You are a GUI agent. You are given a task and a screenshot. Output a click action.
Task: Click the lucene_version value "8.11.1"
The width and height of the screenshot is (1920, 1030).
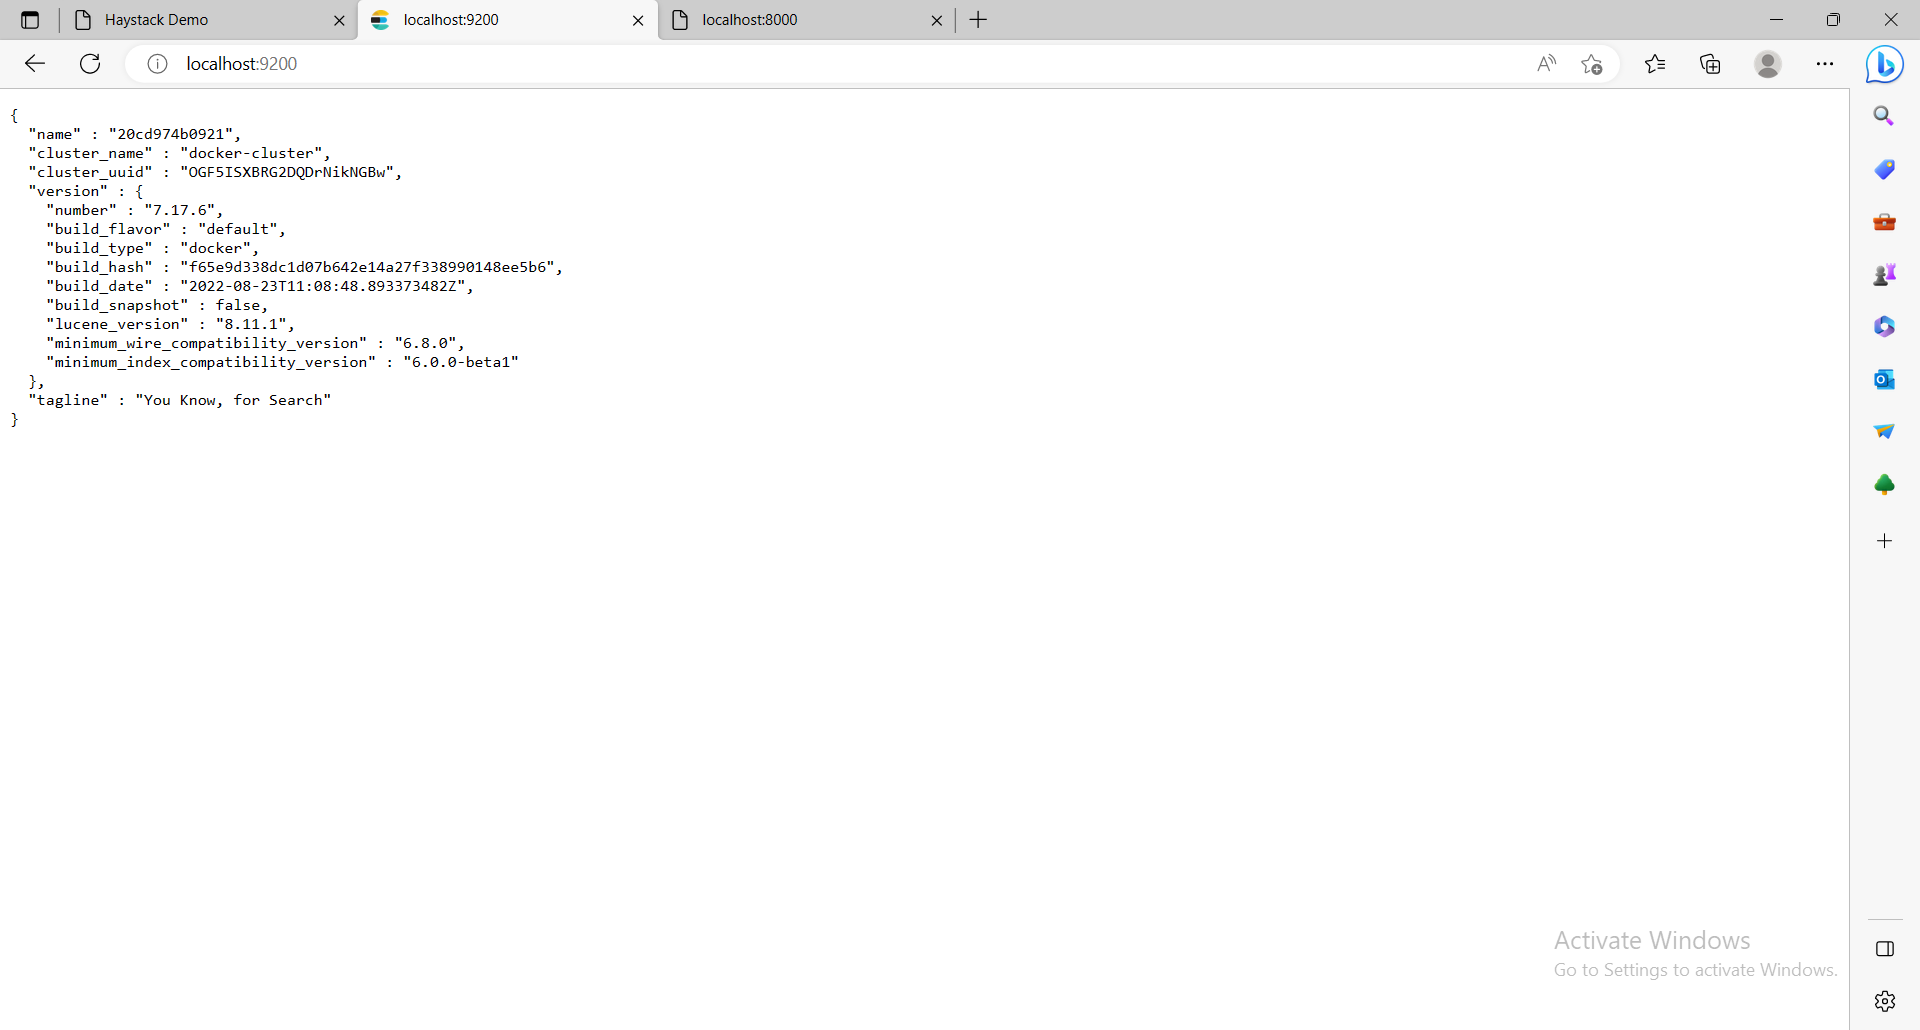pyautogui.click(x=251, y=324)
